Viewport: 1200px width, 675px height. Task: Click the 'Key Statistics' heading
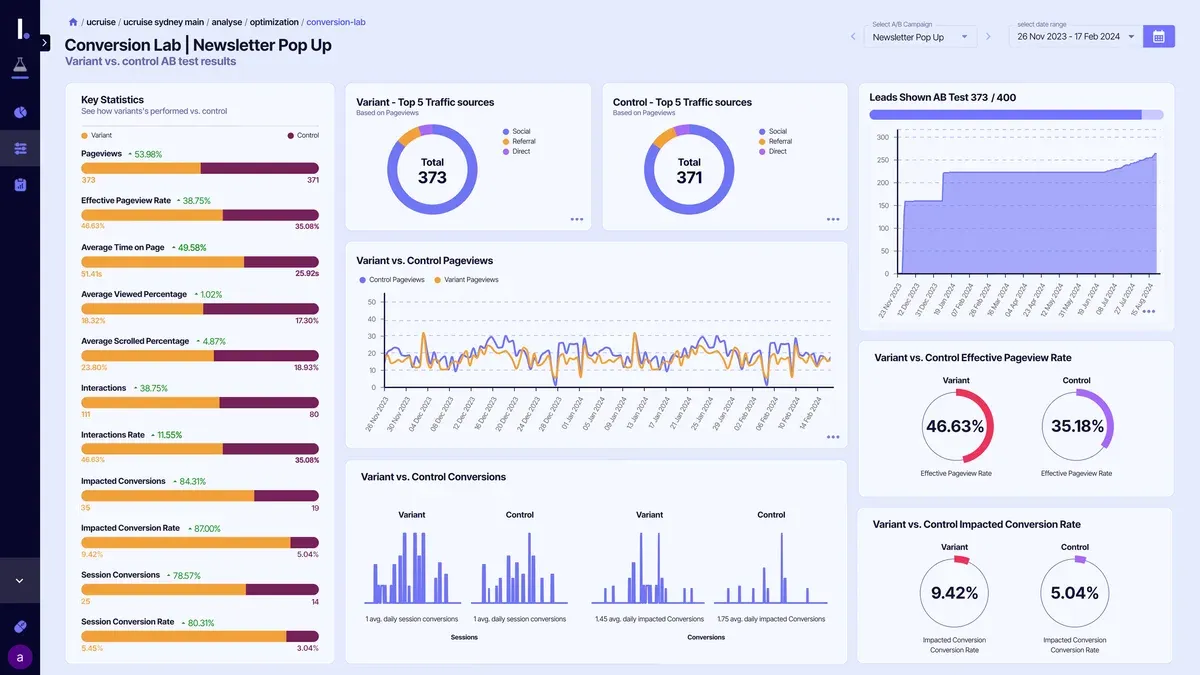point(112,100)
